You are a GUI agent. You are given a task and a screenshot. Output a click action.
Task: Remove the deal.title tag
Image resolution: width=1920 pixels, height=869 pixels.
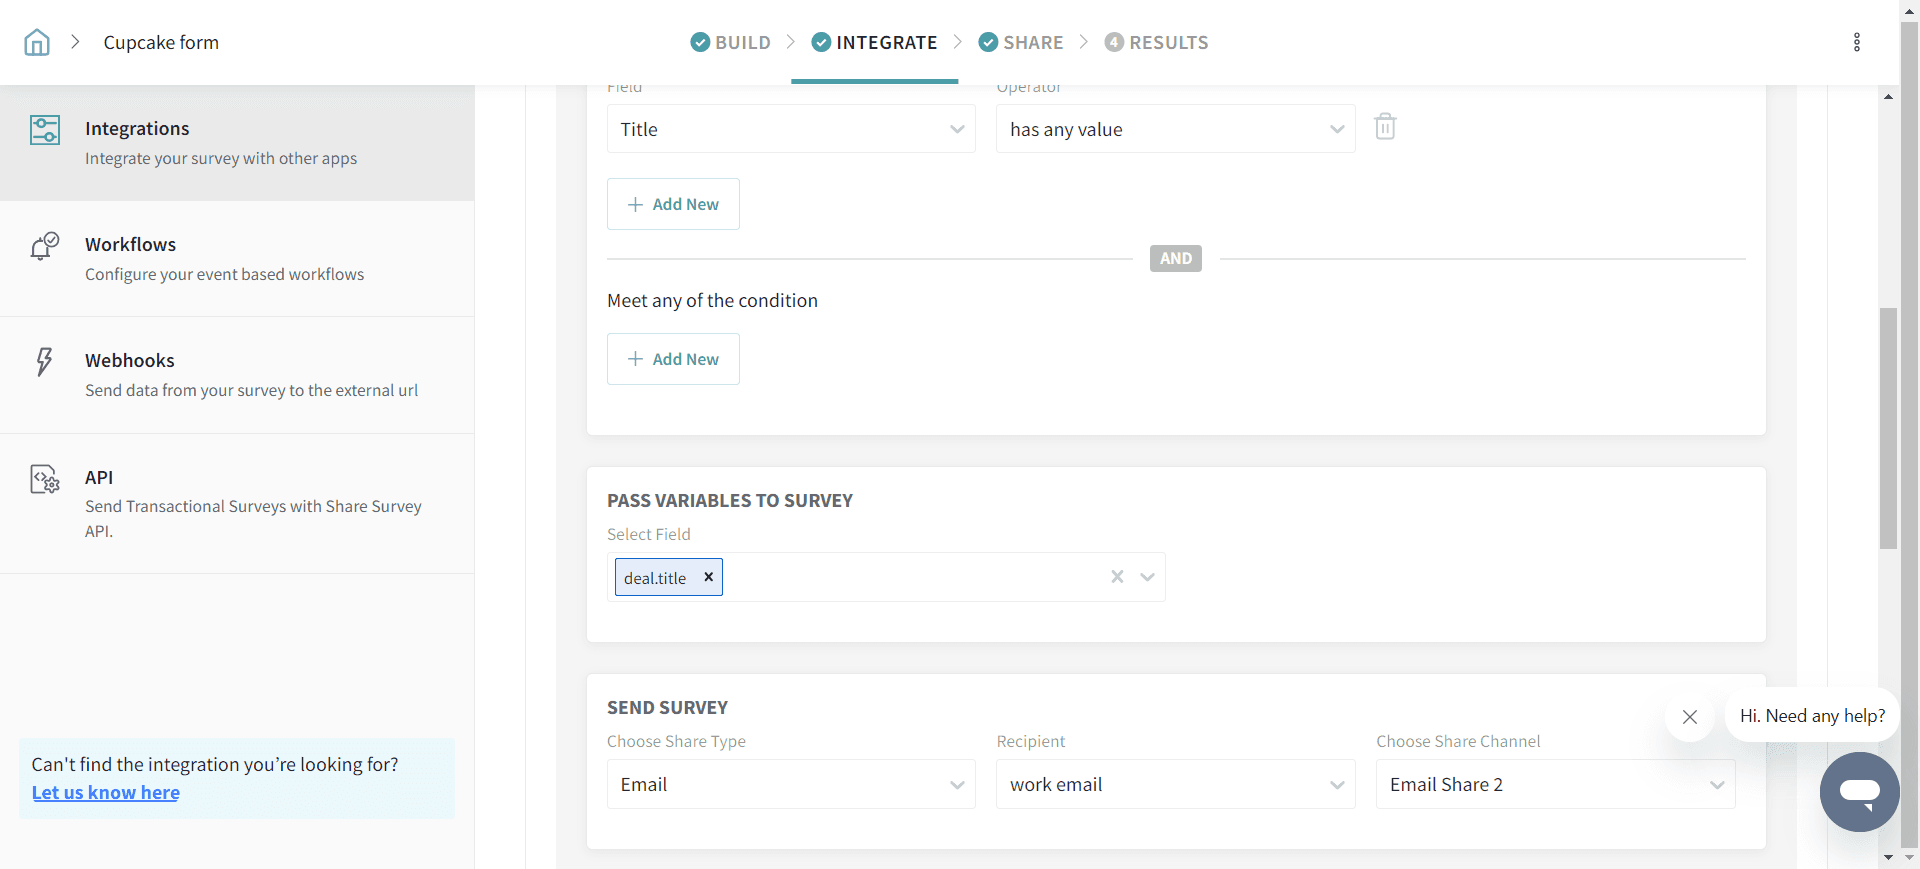click(708, 577)
